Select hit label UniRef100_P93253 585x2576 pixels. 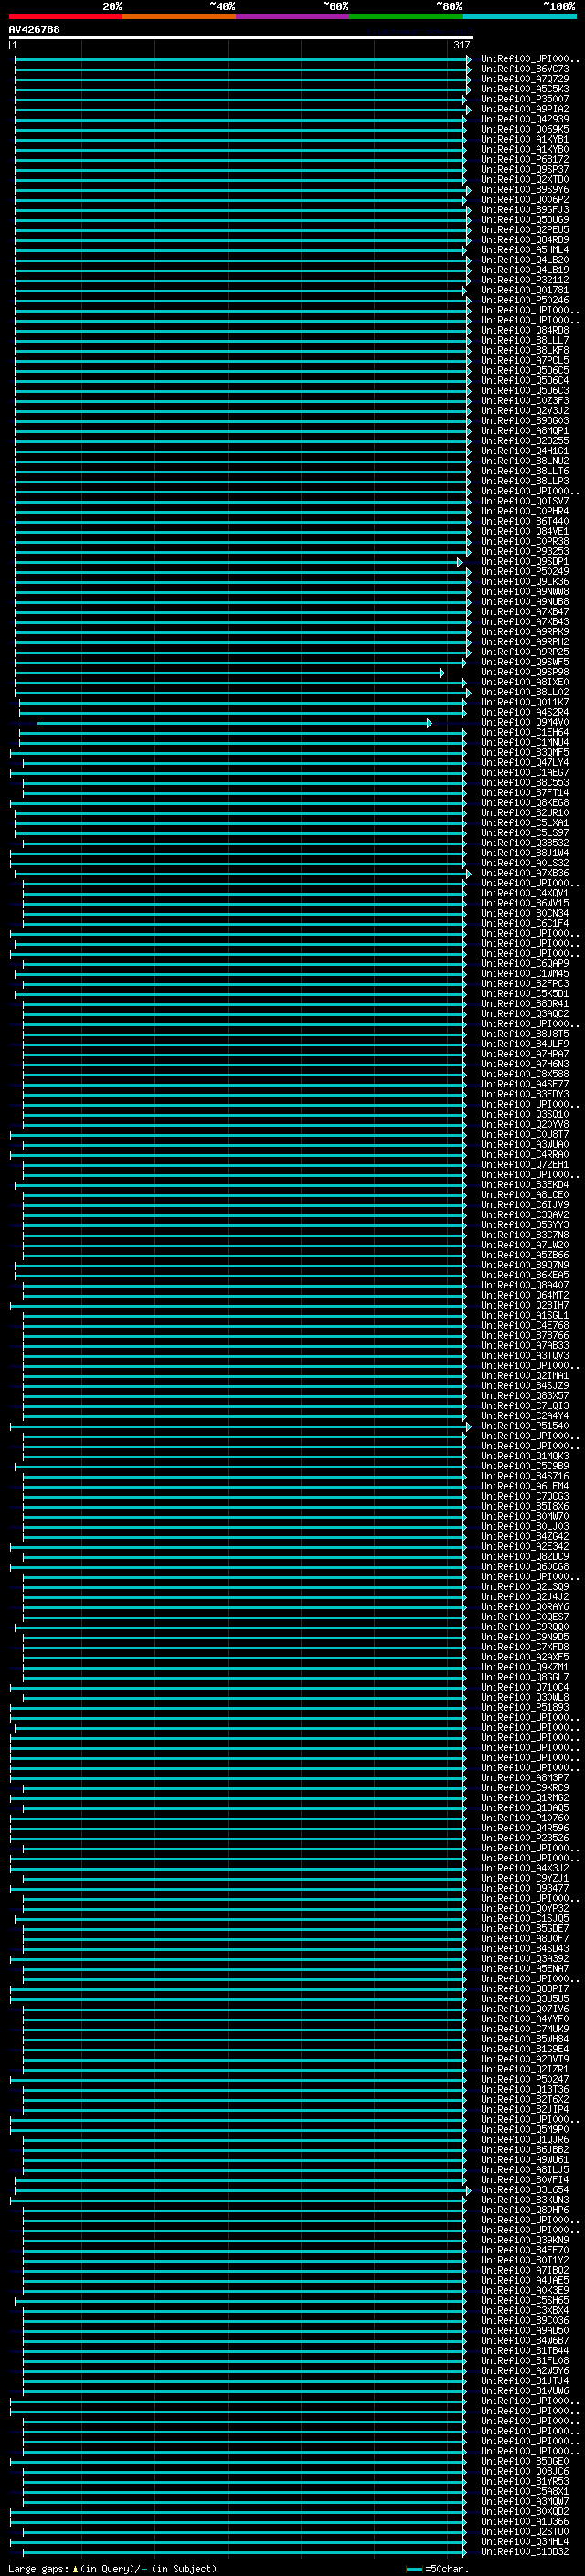[x=524, y=552]
